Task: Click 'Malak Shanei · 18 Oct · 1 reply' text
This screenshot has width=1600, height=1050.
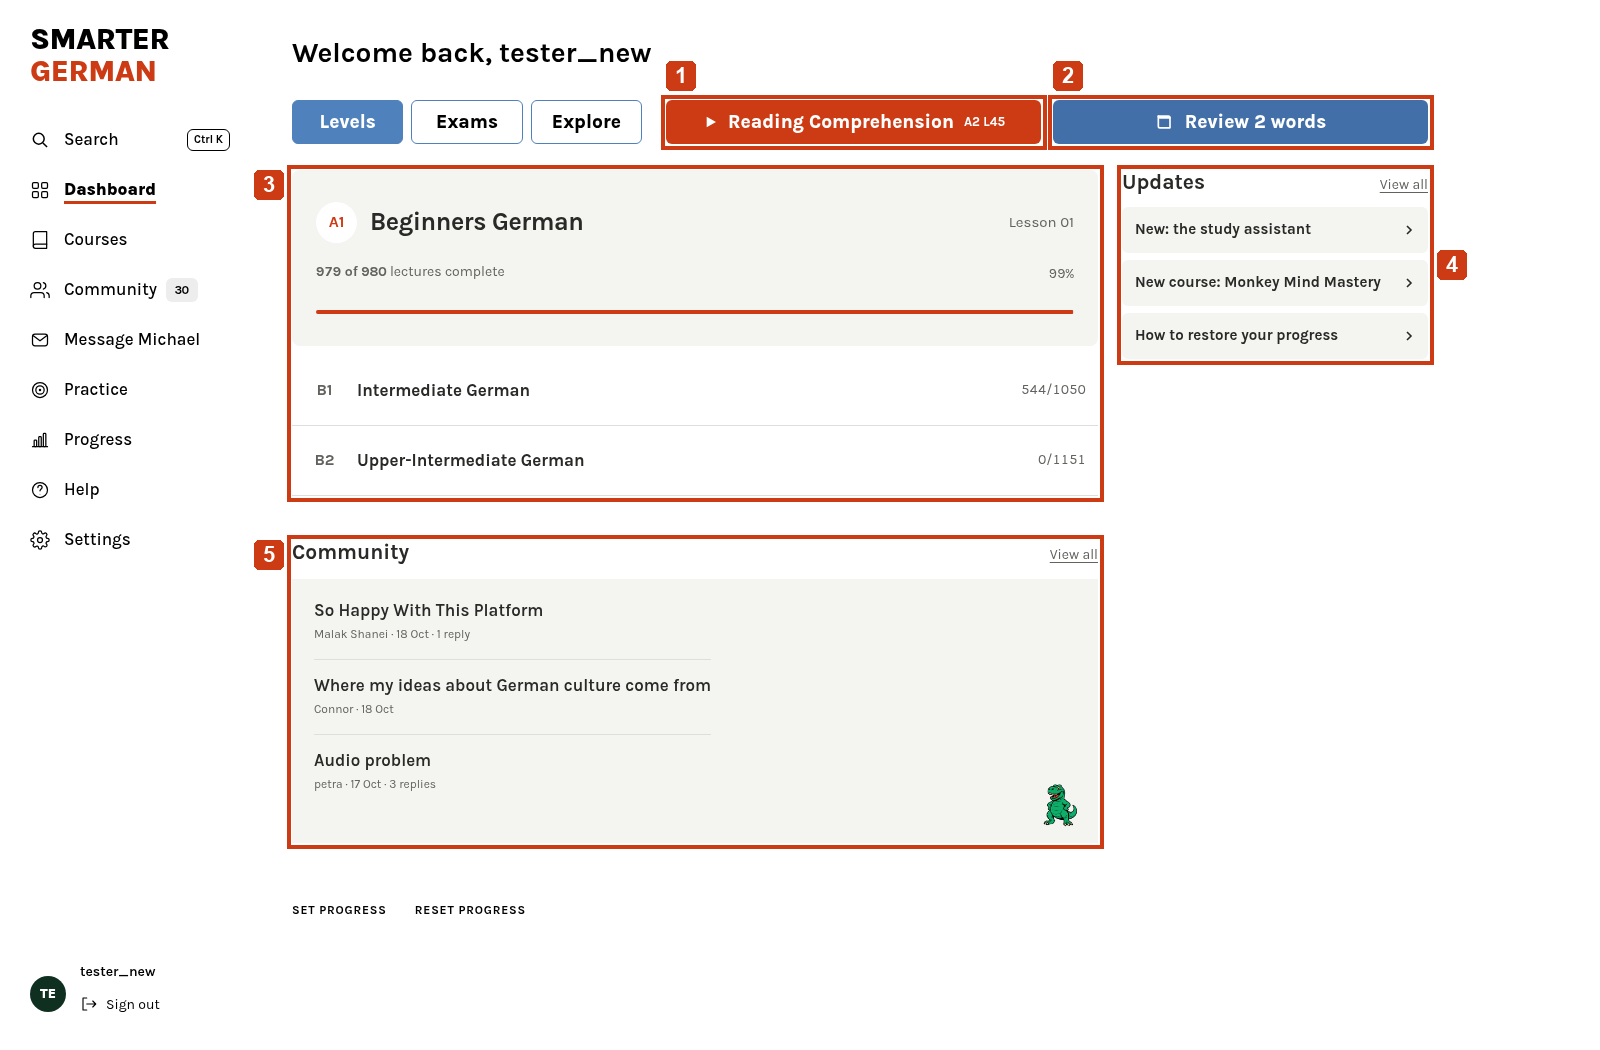Action: click(392, 635)
